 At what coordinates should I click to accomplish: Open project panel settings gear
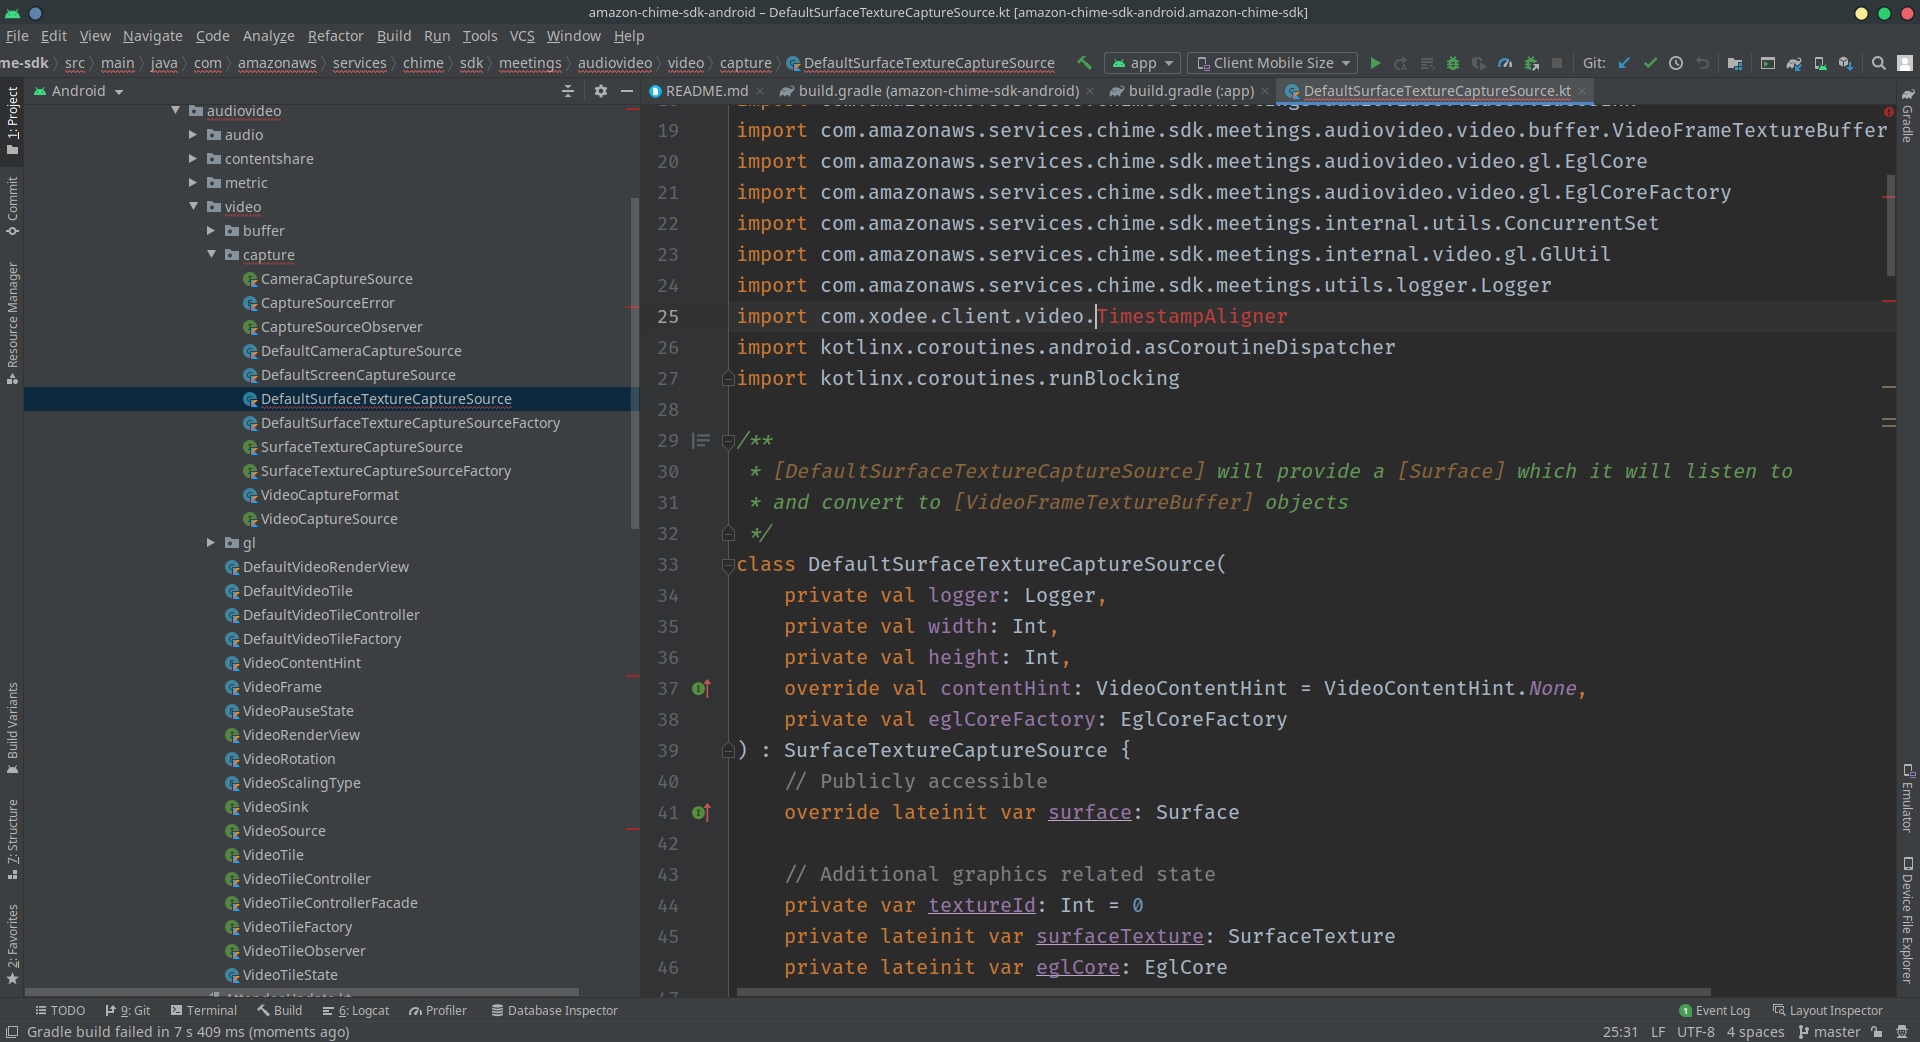601,91
